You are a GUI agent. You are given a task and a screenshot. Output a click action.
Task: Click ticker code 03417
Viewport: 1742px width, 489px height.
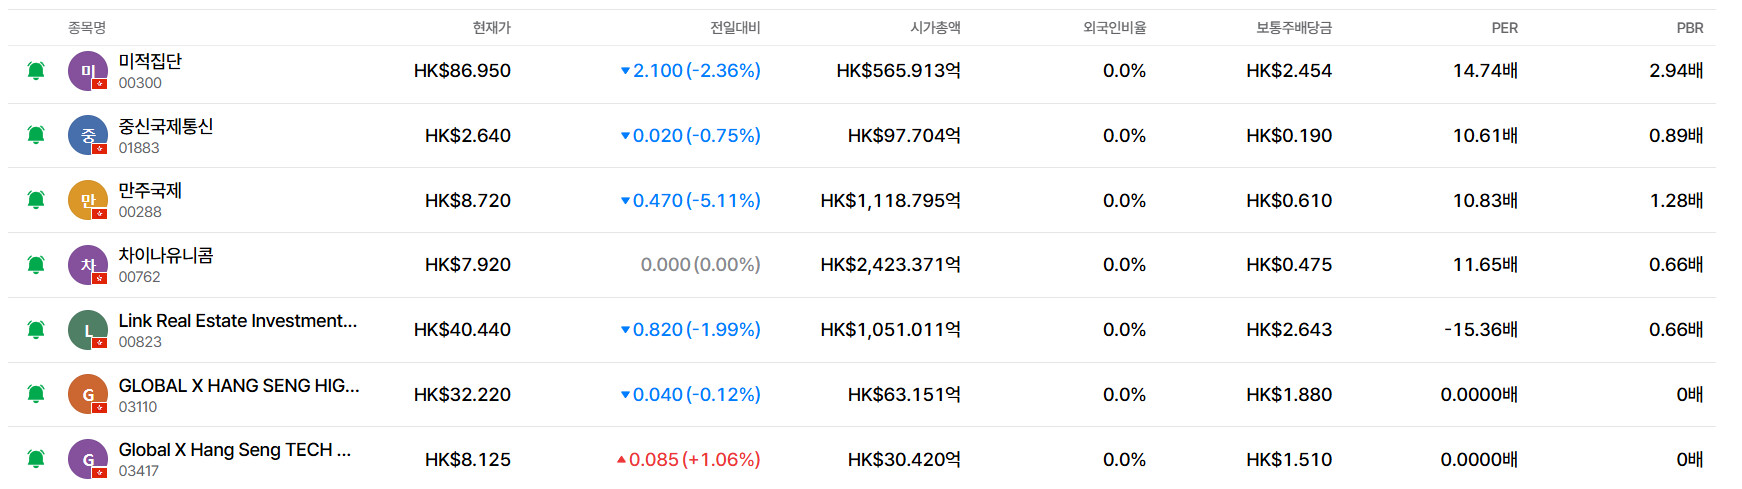(x=138, y=471)
